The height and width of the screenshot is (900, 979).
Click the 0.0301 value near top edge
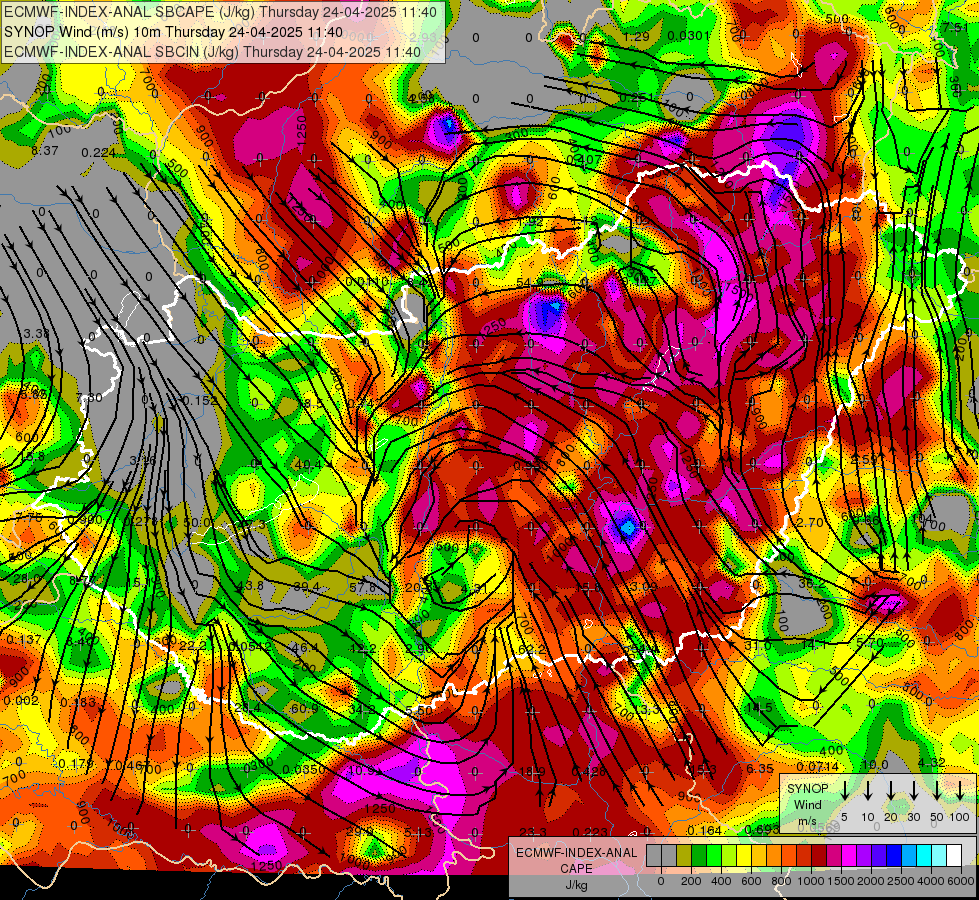pyautogui.click(x=689, y=36)
